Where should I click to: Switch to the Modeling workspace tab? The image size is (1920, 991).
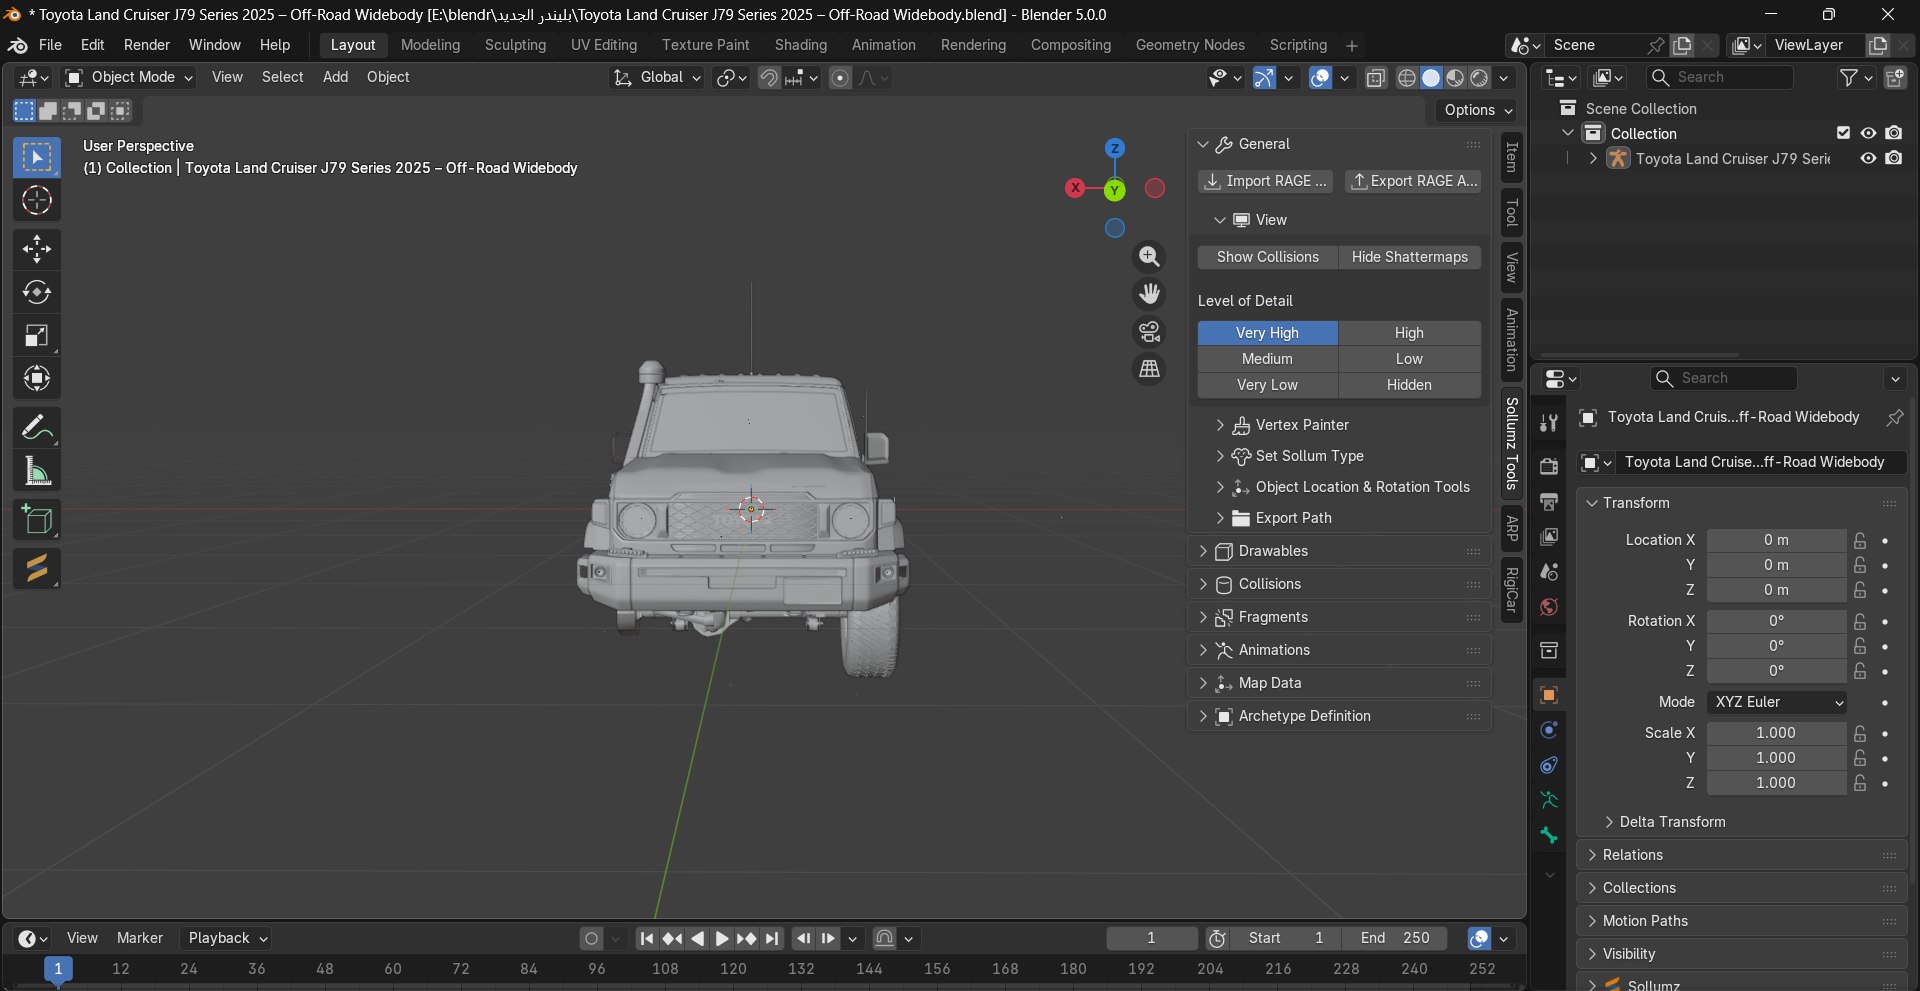tap(430, 45)
